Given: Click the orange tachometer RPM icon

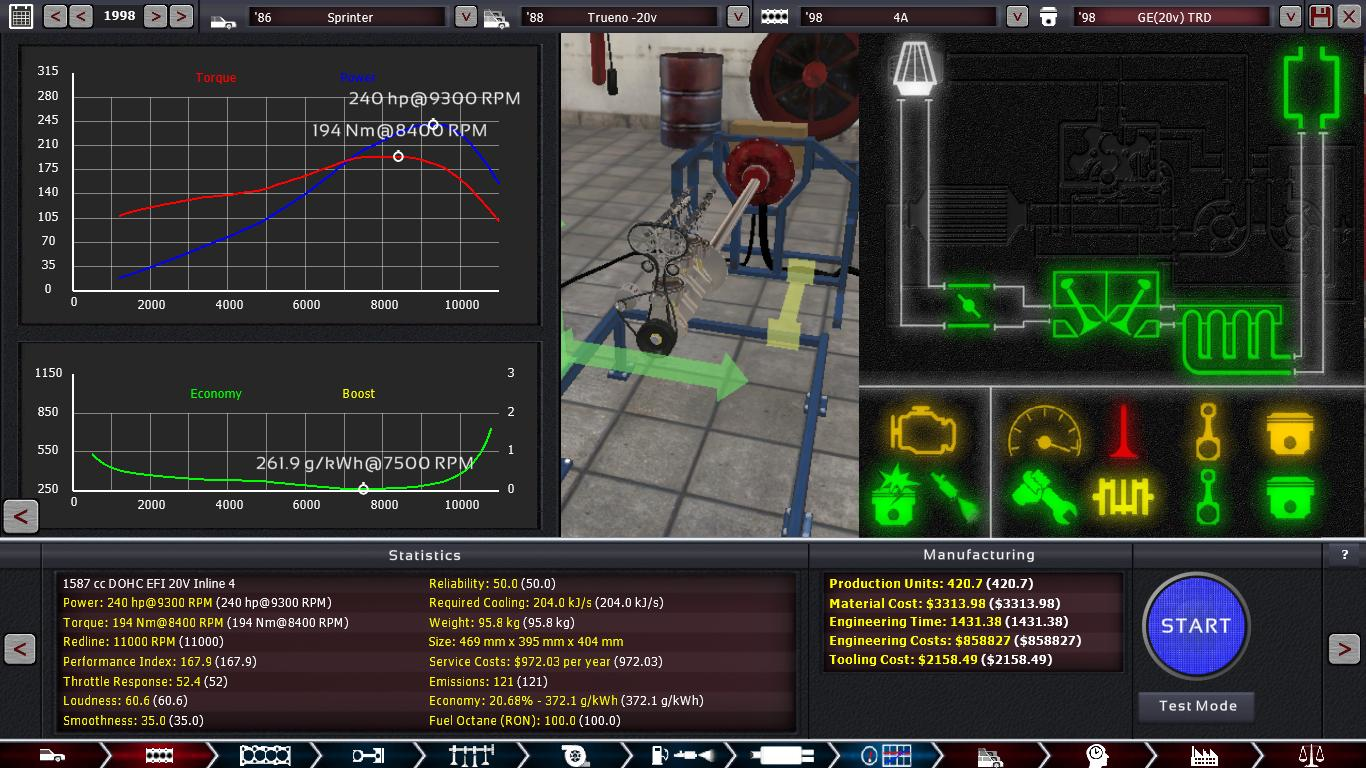Looking at the screenshot, I should click(1044, 431).
